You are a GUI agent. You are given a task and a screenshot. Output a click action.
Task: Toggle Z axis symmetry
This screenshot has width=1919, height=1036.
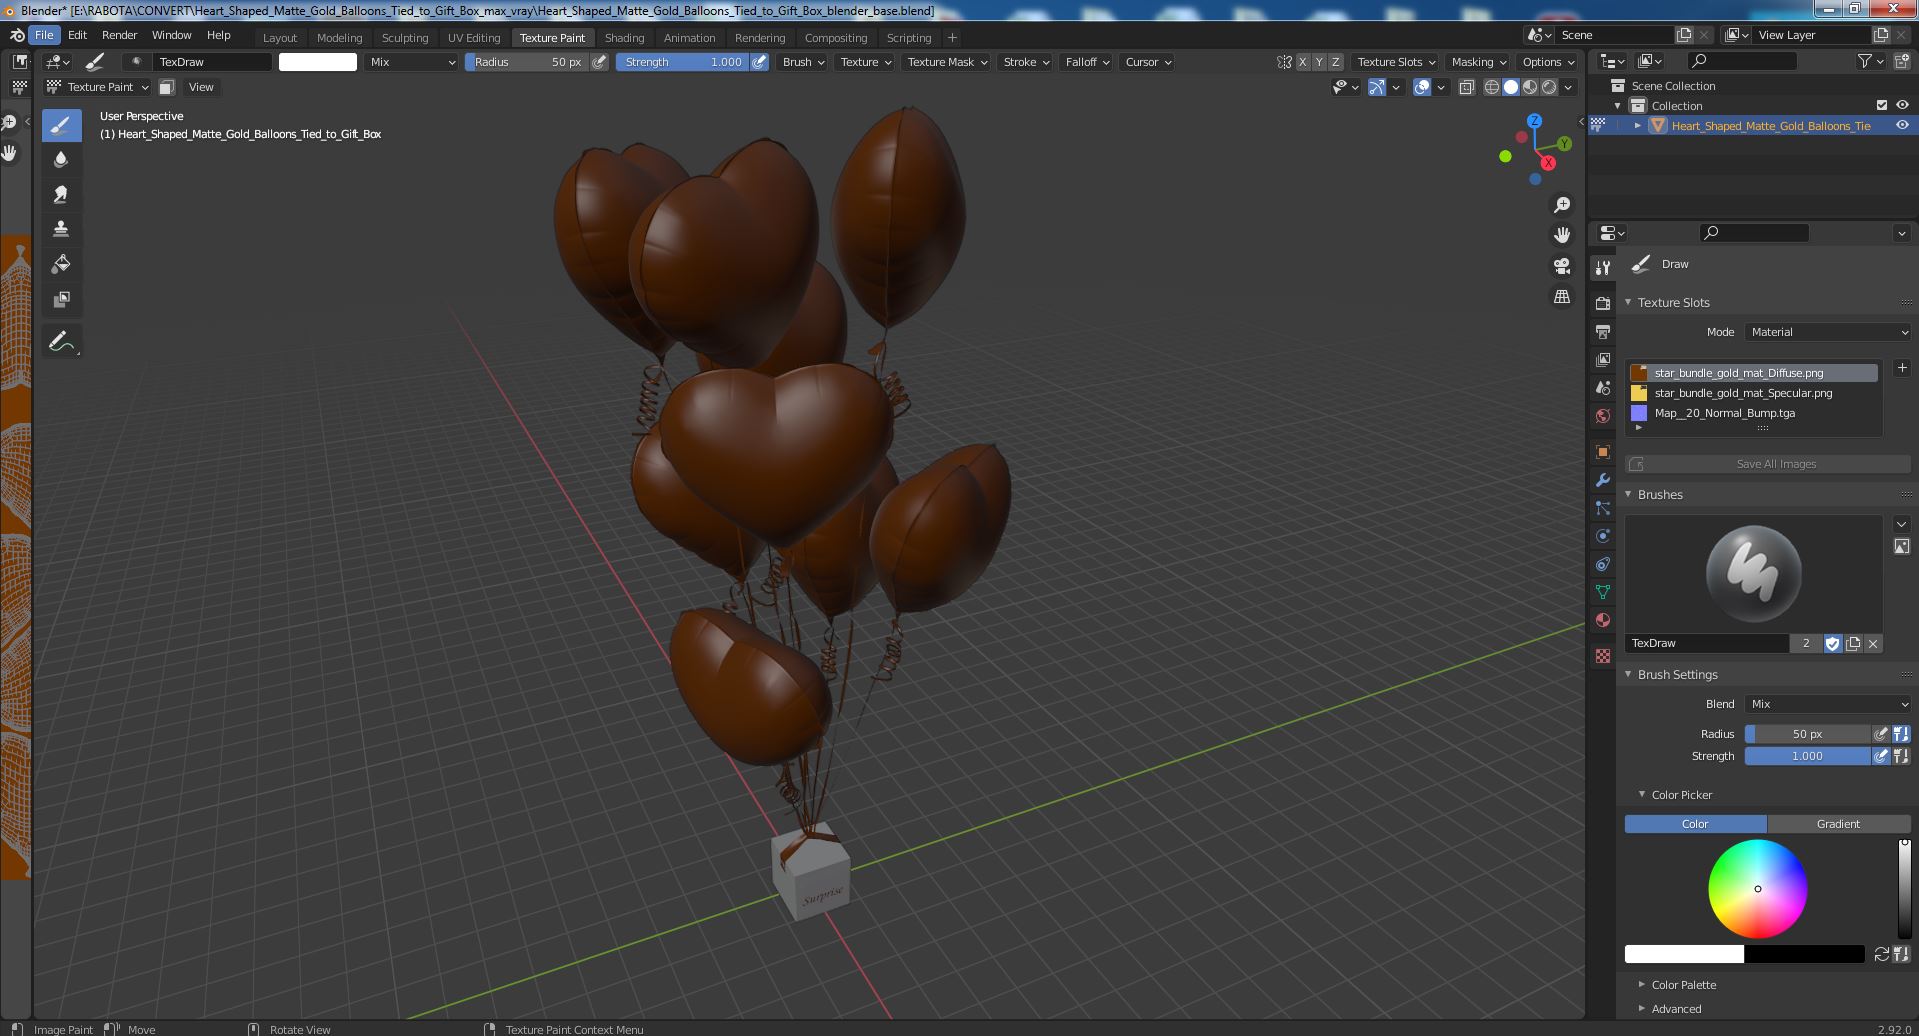pos(1335,62)
